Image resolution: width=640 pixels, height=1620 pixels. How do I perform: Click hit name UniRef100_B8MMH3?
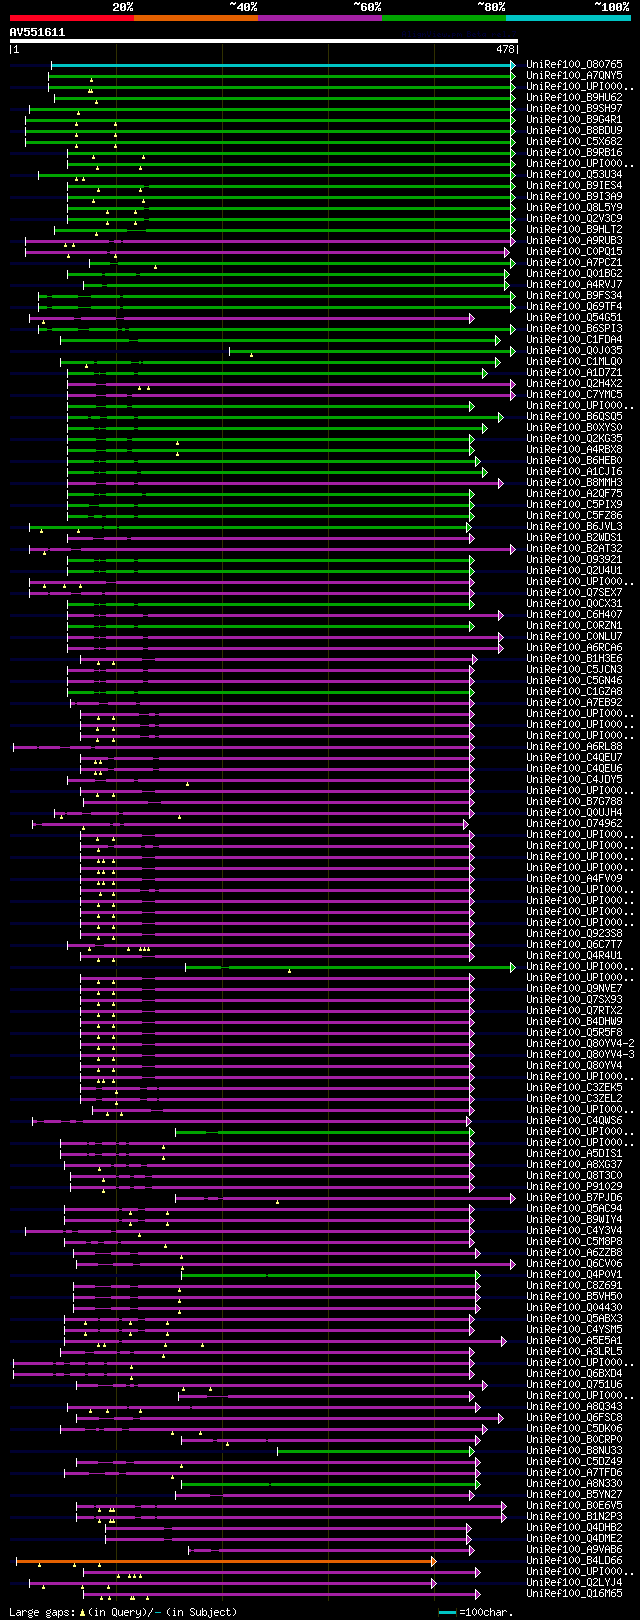574,482
